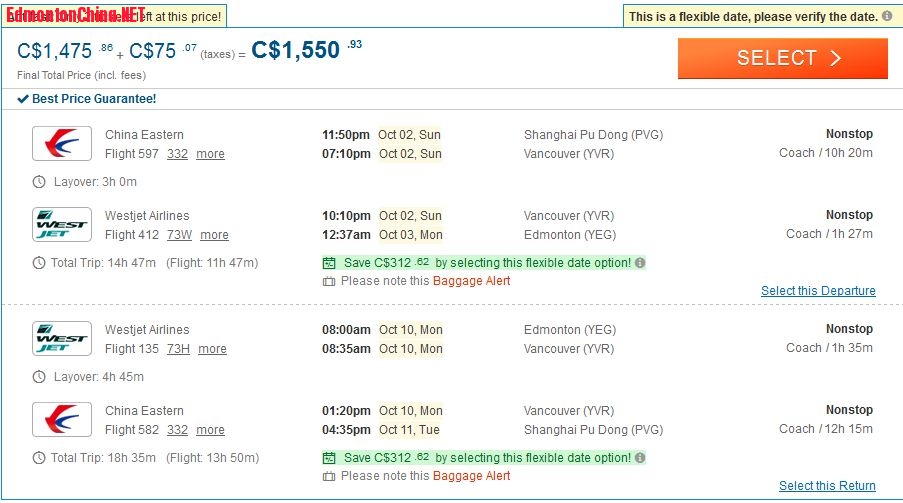Expand 'more' details for WestJet Flight 412

[x=214, y=235]
